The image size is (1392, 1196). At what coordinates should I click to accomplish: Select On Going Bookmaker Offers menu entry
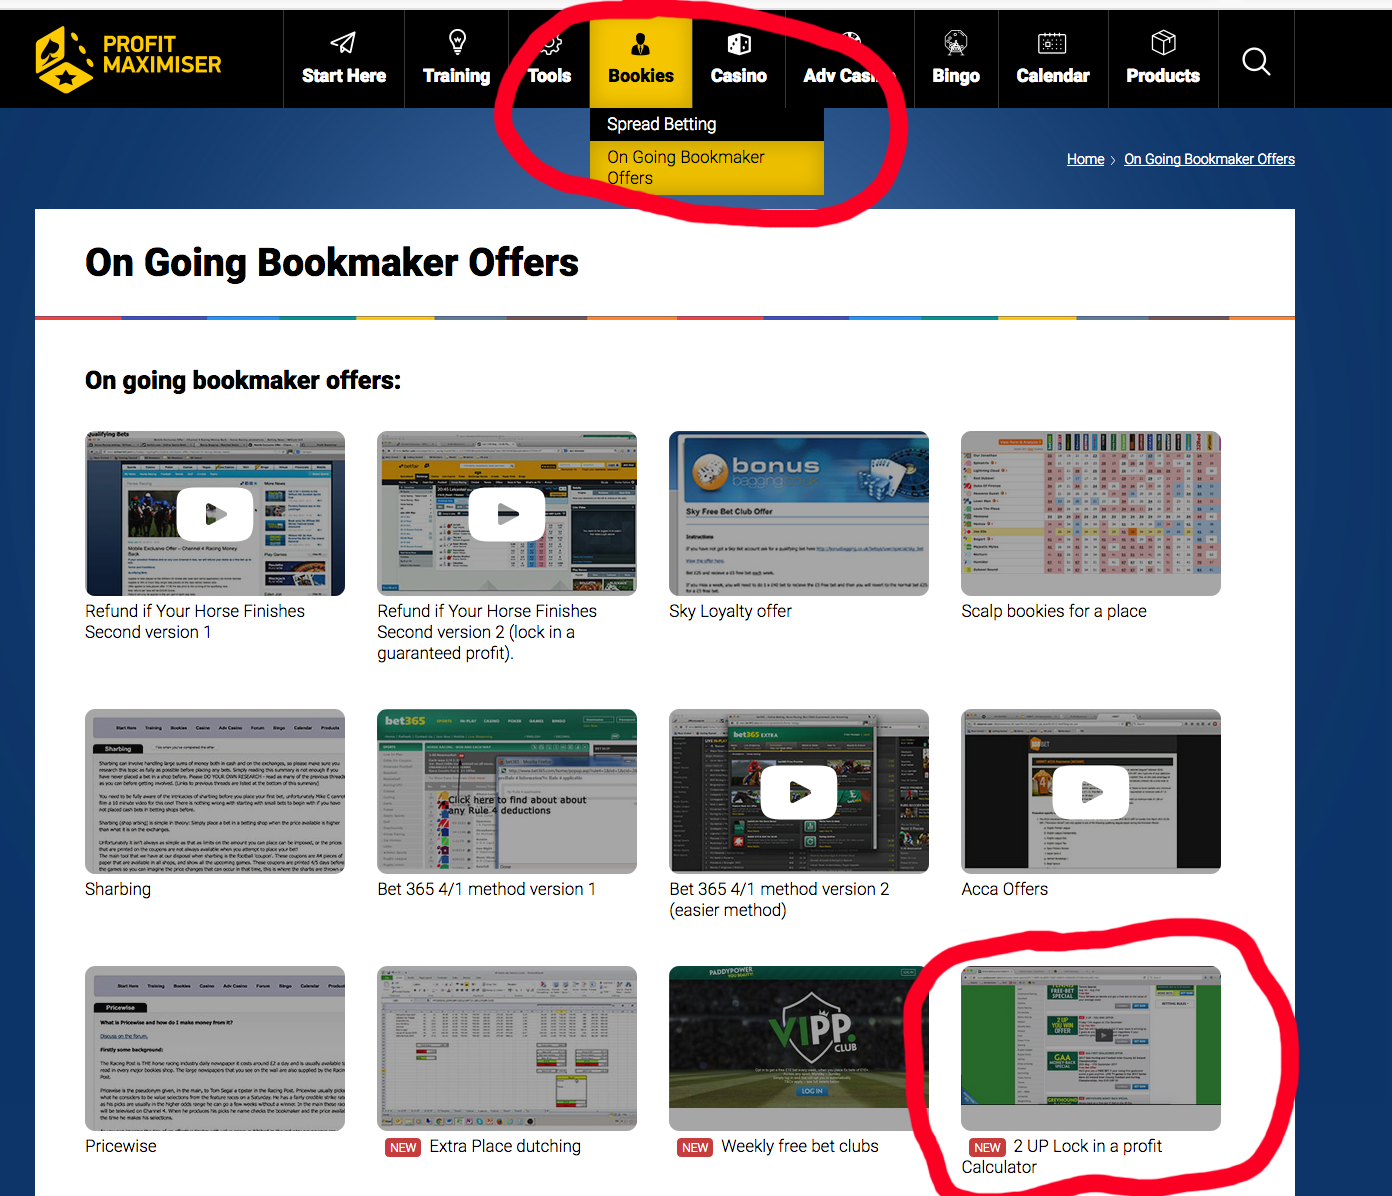(x=685, y=167)
